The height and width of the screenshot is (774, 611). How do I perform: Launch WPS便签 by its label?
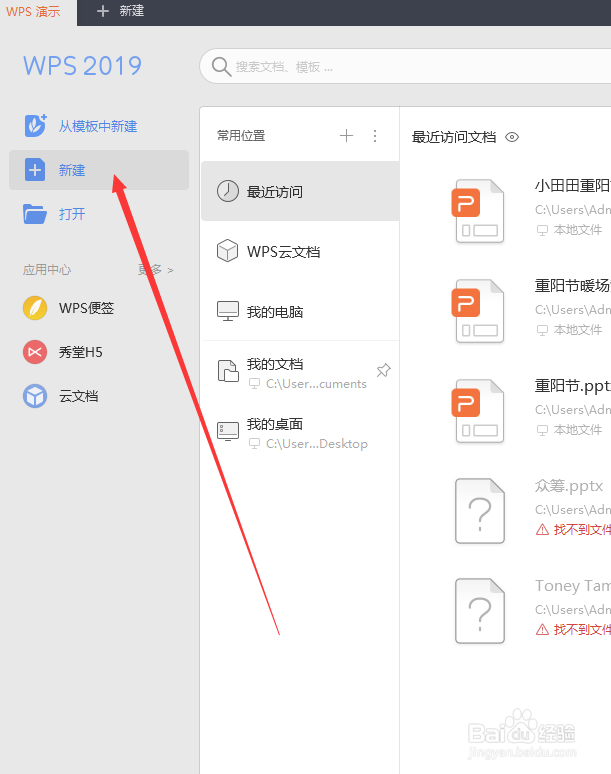click(x=86, y=308)
